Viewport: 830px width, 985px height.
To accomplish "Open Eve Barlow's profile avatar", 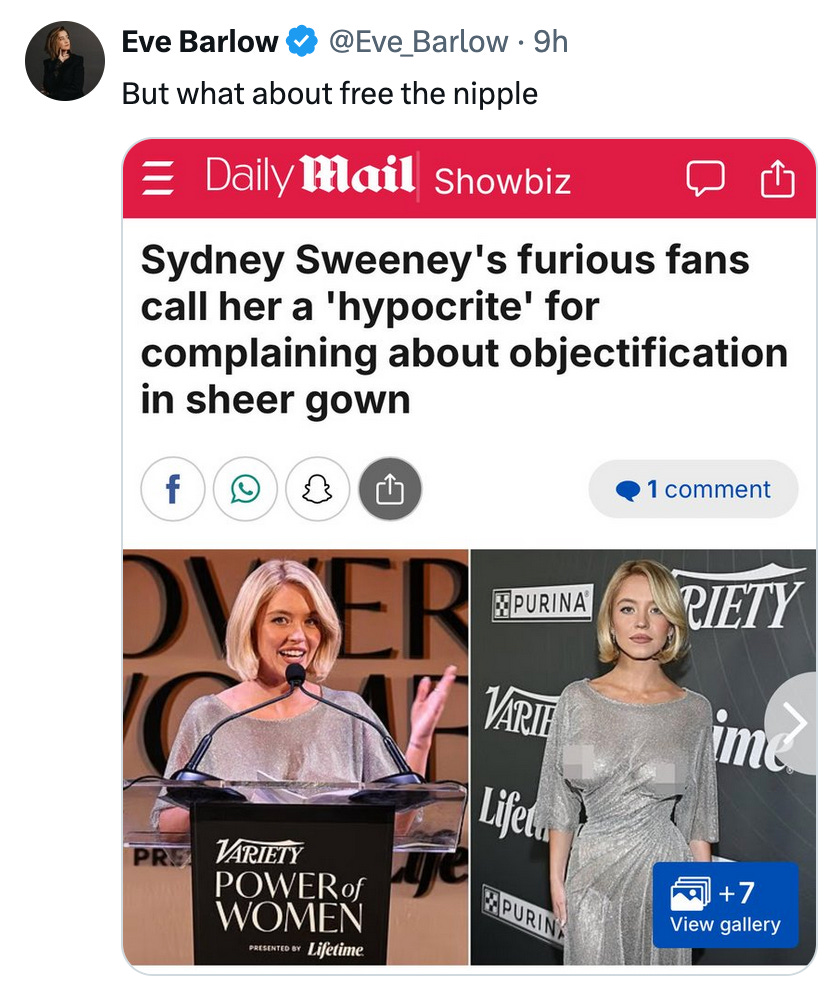I will (x=65, y=61).
